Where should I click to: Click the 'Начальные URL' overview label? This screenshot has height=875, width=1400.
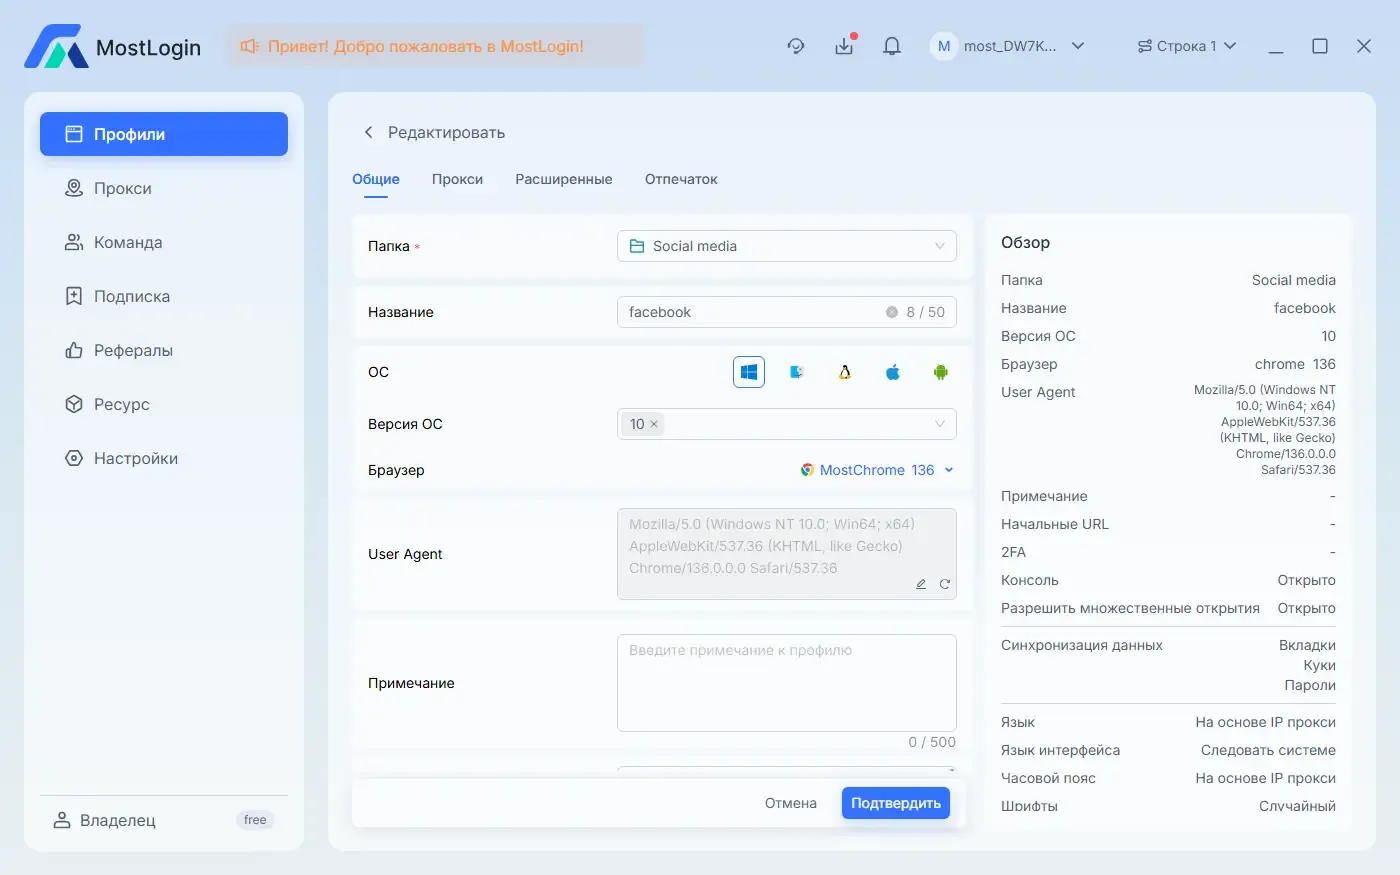[x=1055, y=524]
